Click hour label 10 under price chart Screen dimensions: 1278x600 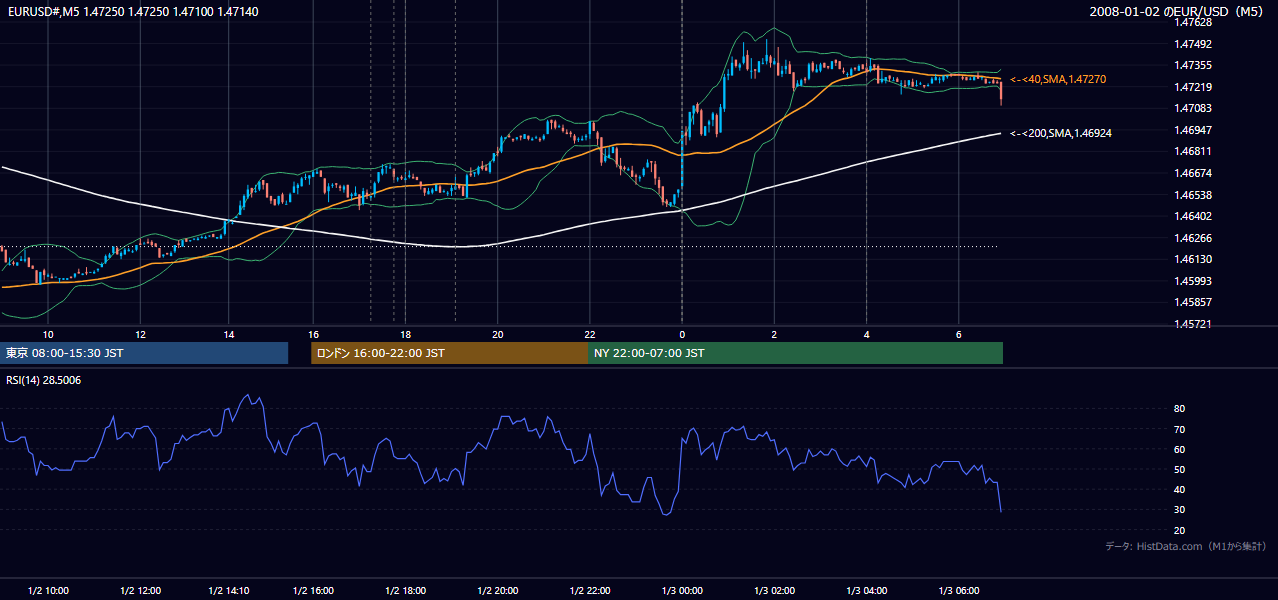tap(48, 334)
